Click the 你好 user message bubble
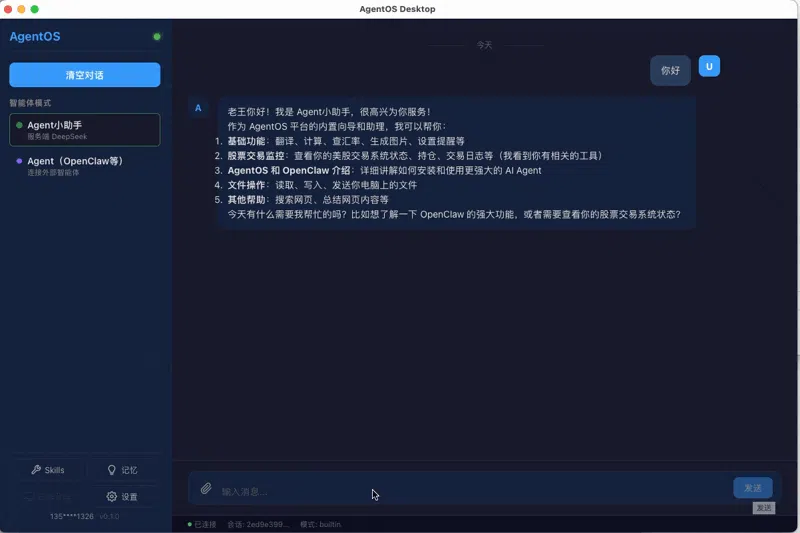 coord(670,70)
